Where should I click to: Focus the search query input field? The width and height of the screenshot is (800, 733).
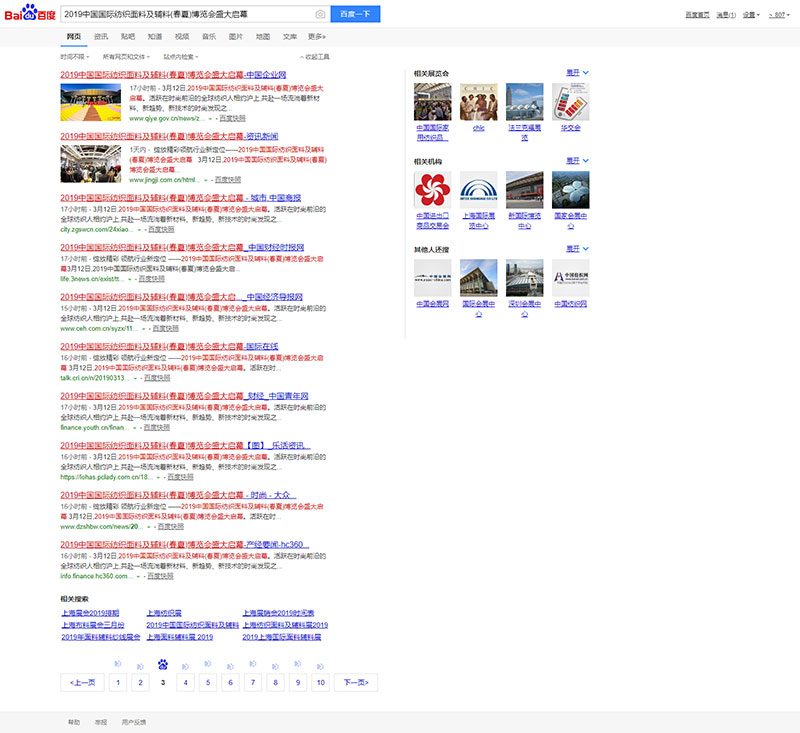pos(188,14)
